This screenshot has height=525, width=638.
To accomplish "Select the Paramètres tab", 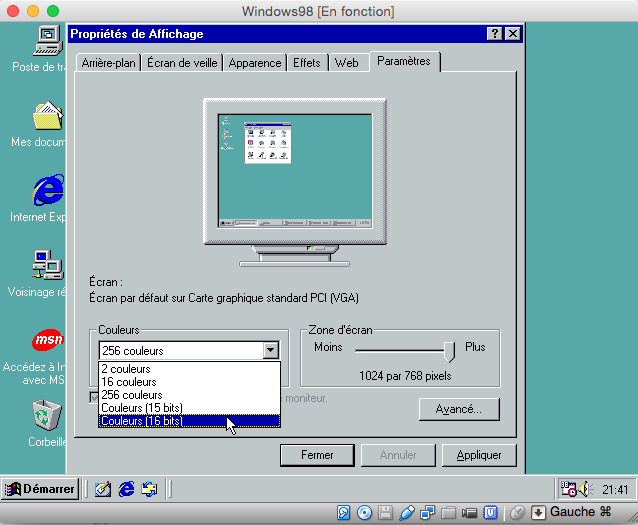I will (x=404, y=61).
